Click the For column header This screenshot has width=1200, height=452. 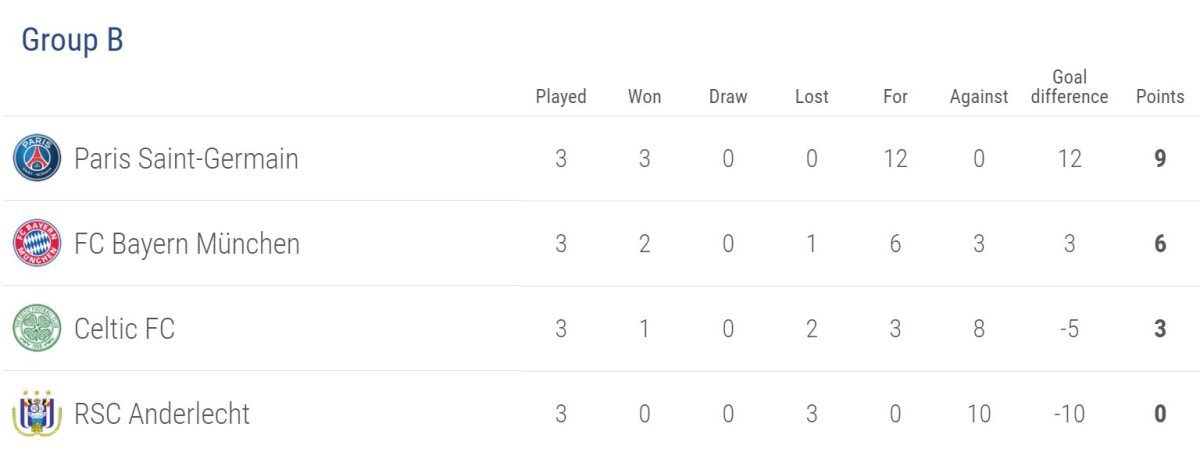pyautogui.click(x=895, y=97)
